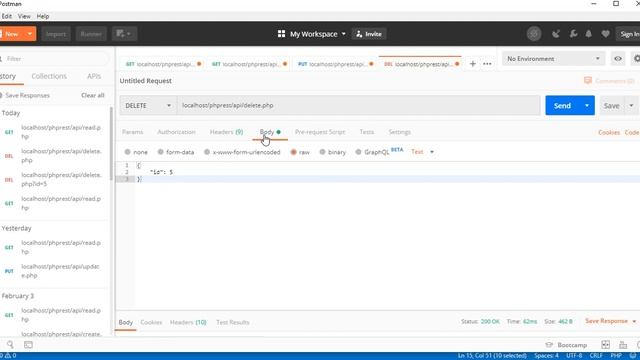Add a new request tab
Viewport: 640px width, 360px height.
(473, 64)
